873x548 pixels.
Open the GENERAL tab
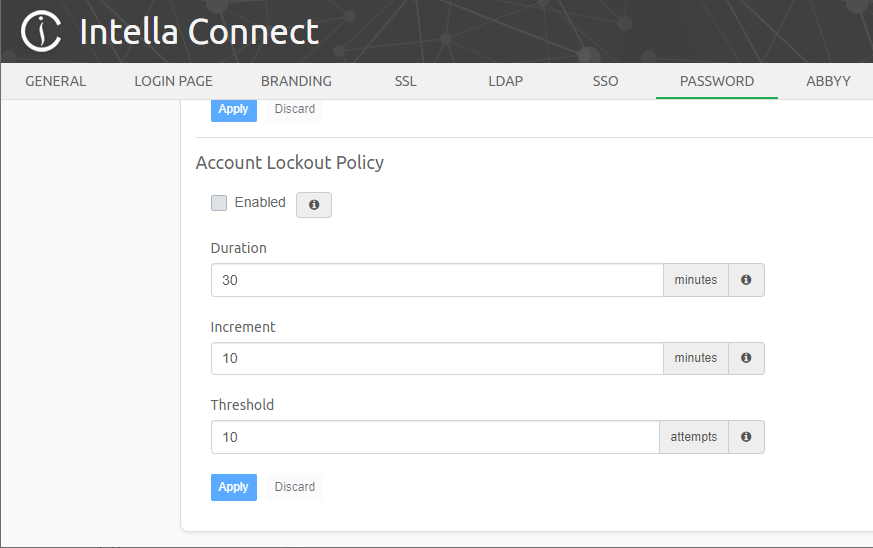[x=56, y=81]
